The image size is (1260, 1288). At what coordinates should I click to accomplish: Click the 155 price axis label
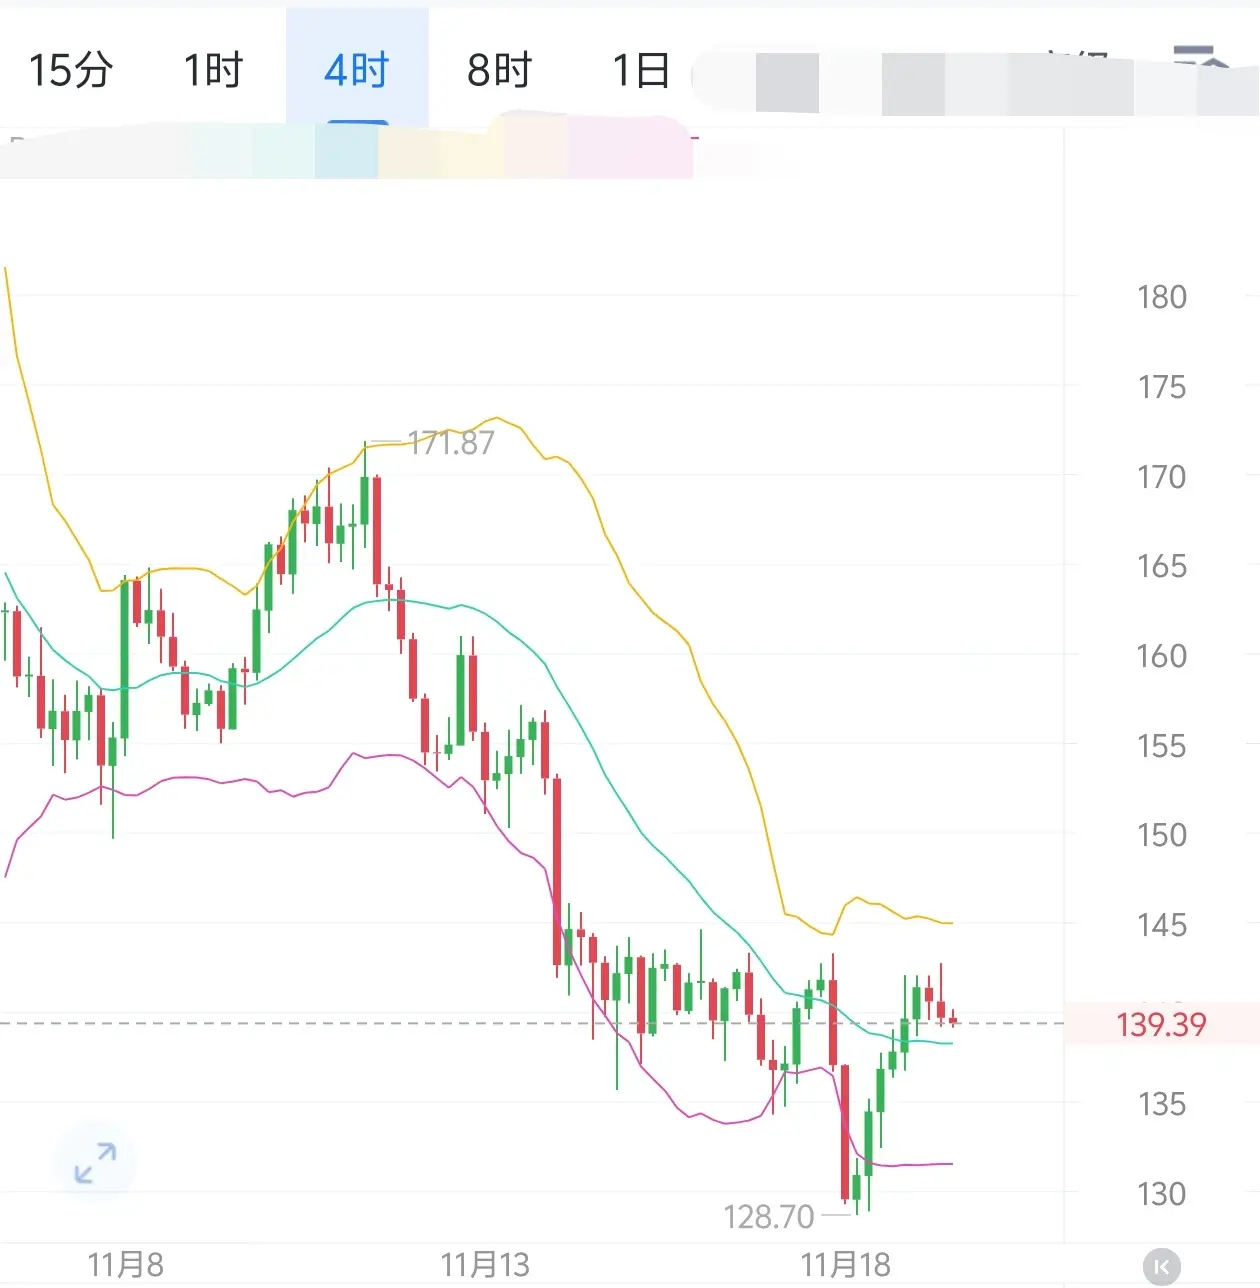pyautogui.click(x=1161, y=746)
